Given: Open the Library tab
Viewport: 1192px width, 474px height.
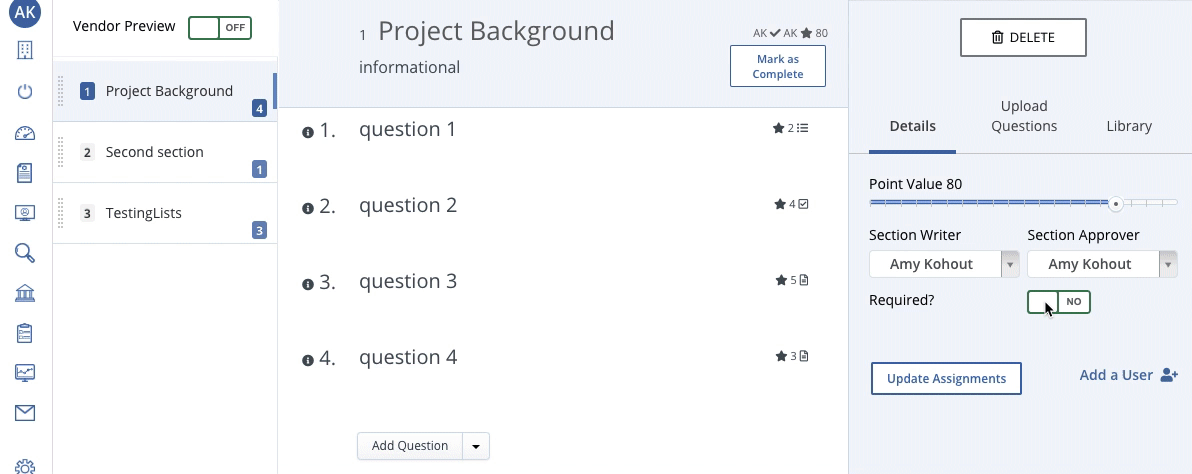Looking at the screenshot, I should [x=1129, y=126].
